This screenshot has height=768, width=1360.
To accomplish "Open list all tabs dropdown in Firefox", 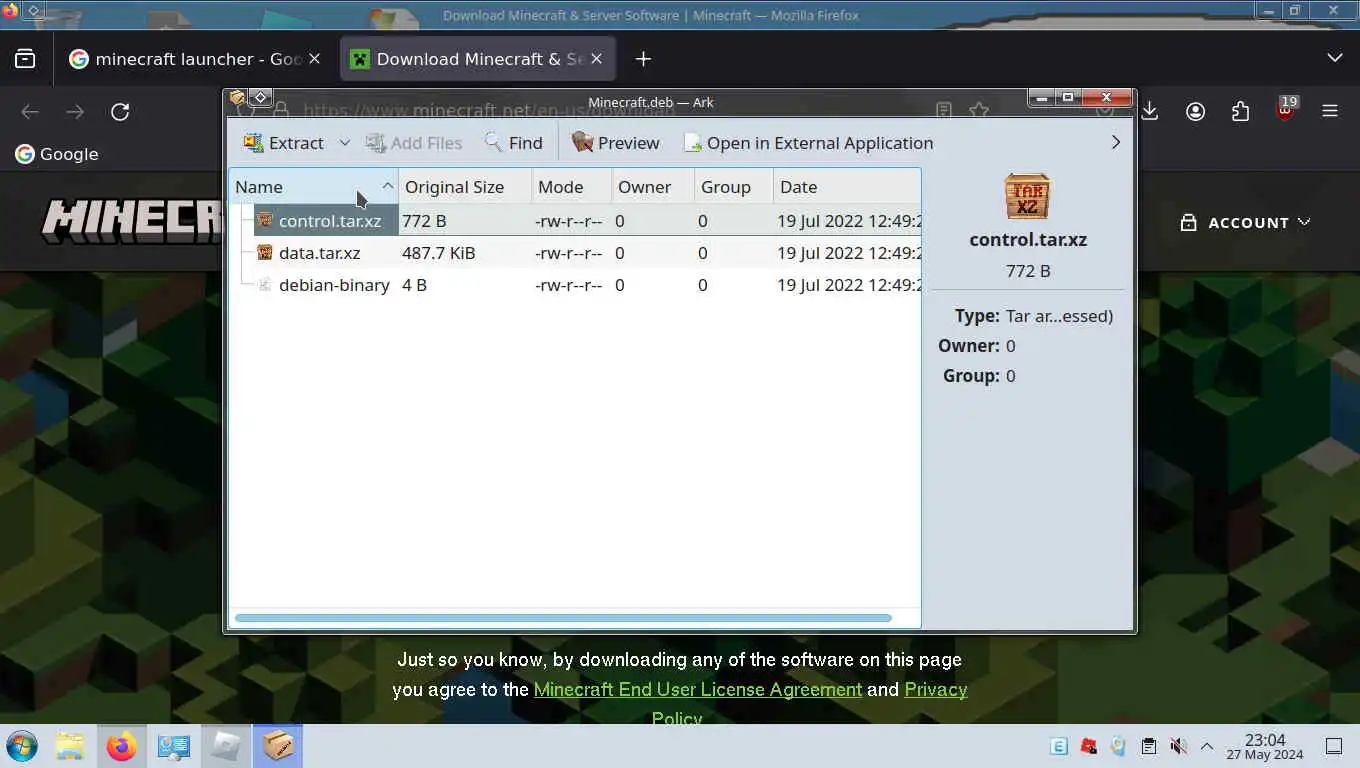I will coord(1334,59).
